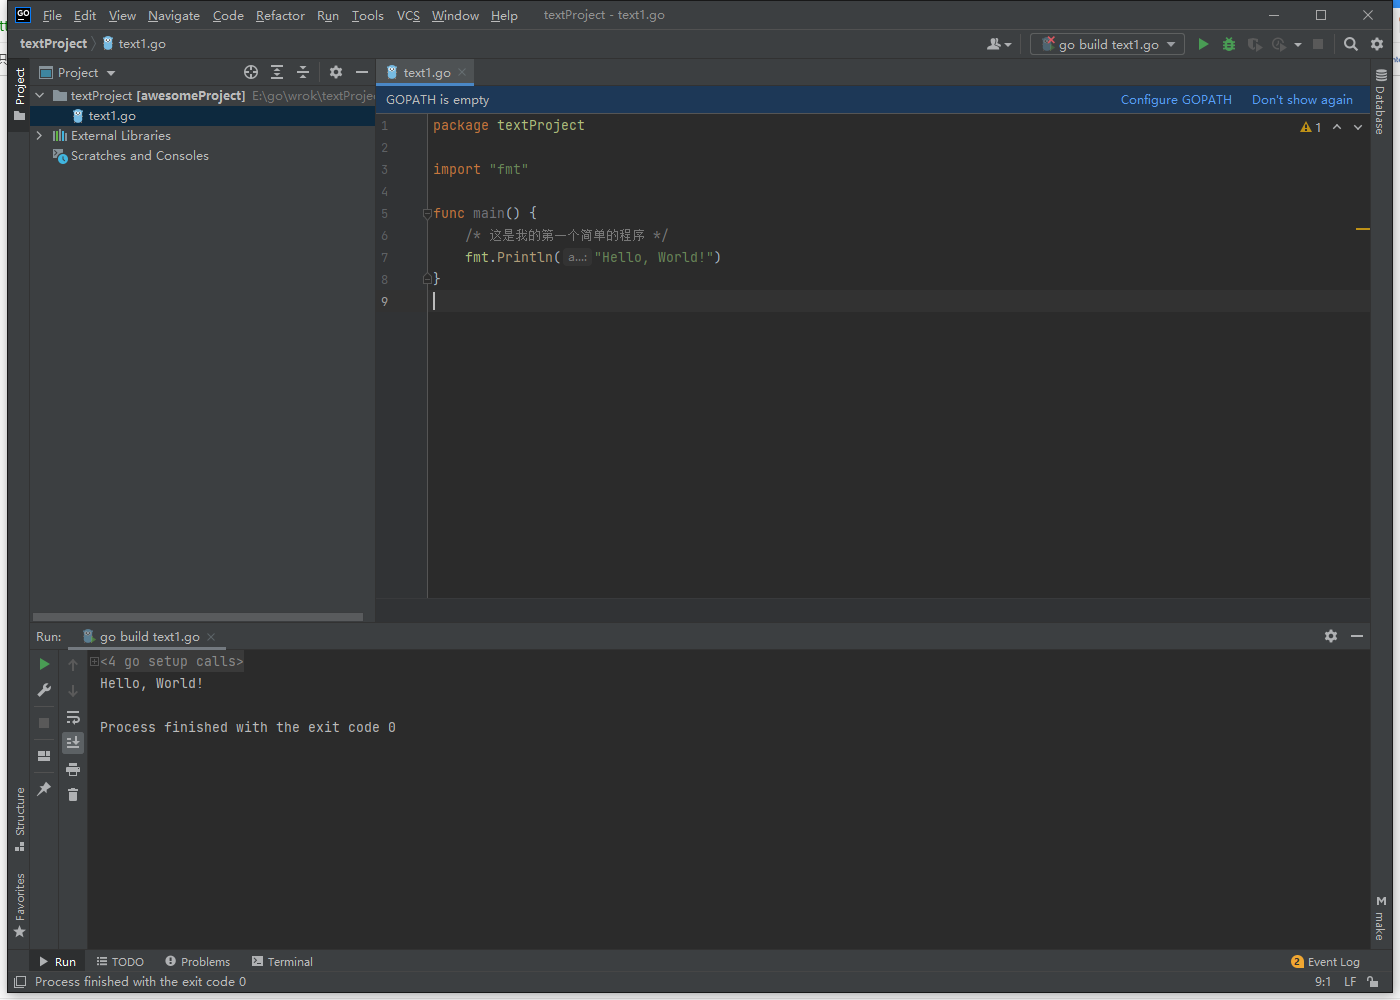Click the Clear All trash icon in Run panel
This screenshot has height=1000, width=1400.
(73, 795)
